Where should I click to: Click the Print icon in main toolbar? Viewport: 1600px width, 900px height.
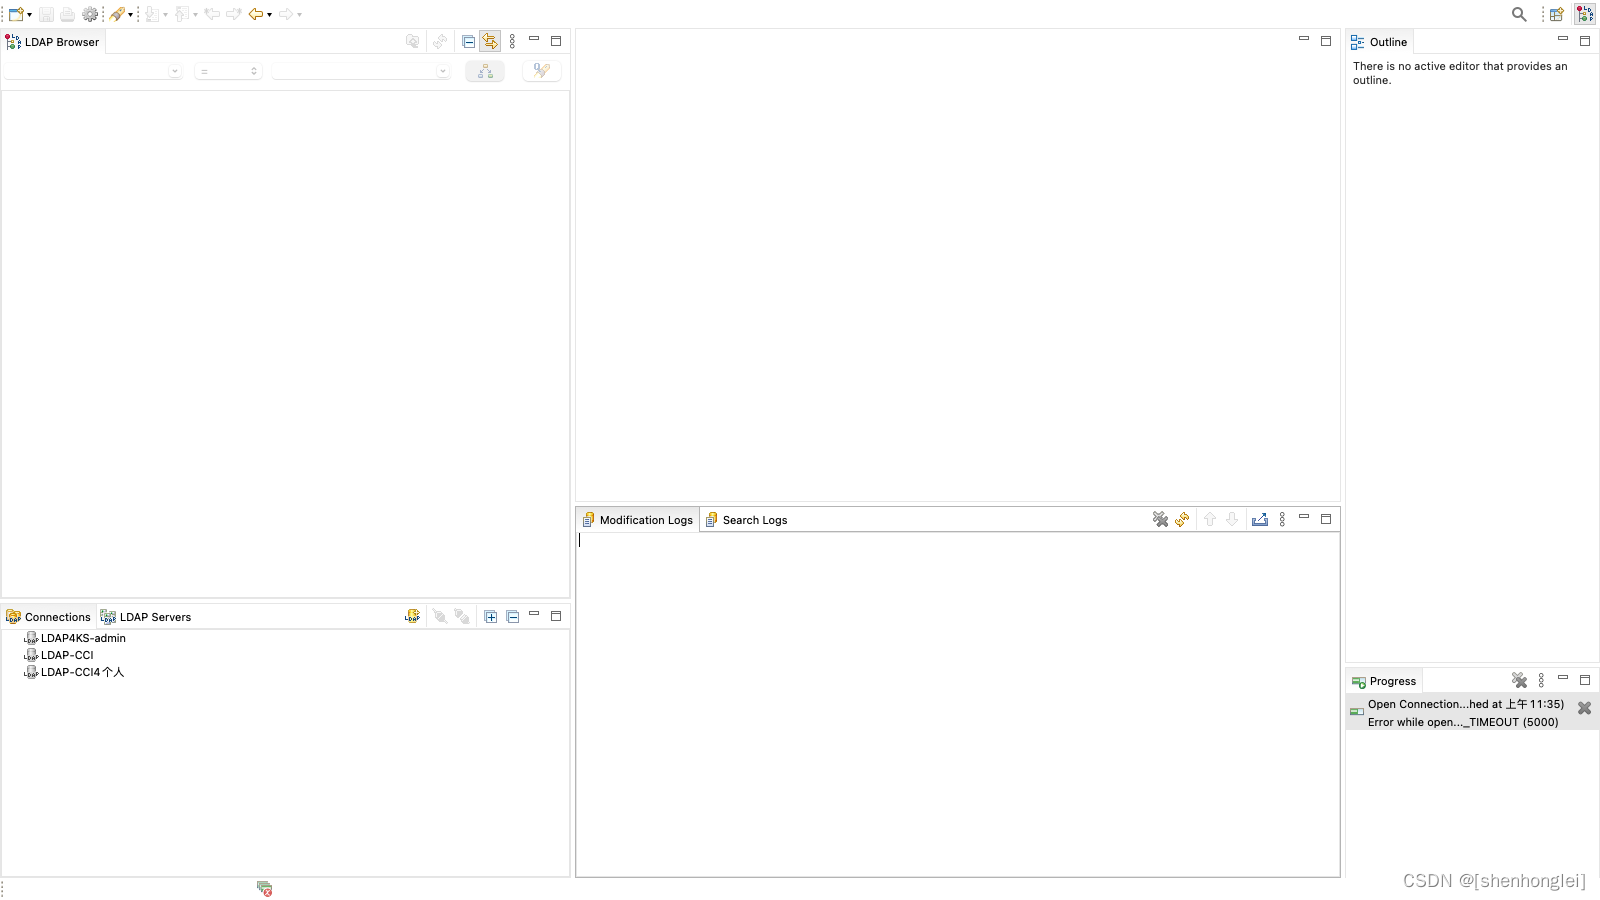pos(67,14)
